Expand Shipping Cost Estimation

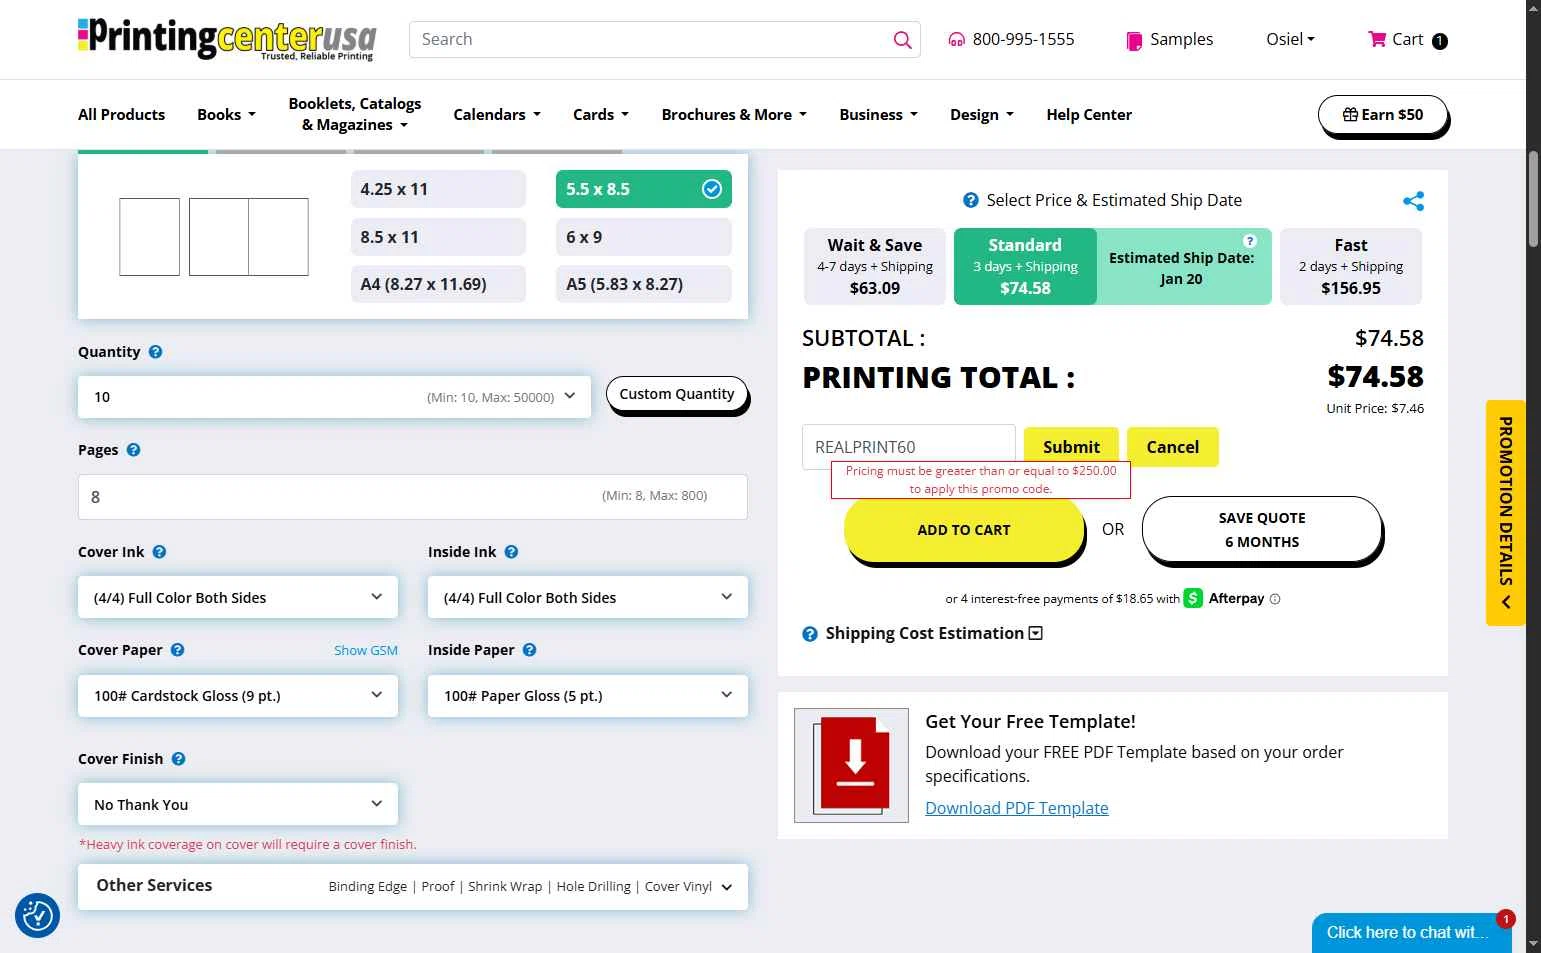click(x=1035, y=633)
